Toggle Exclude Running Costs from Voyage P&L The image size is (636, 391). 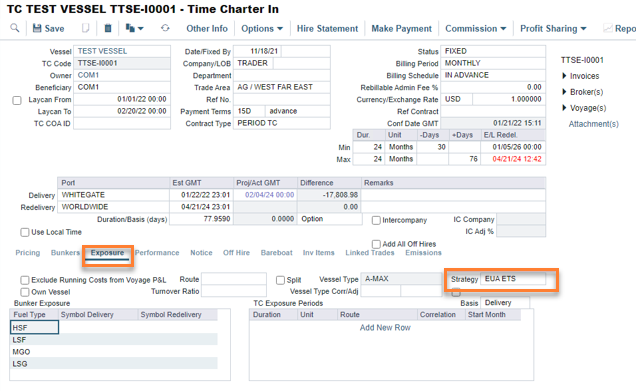click(25, 280)
